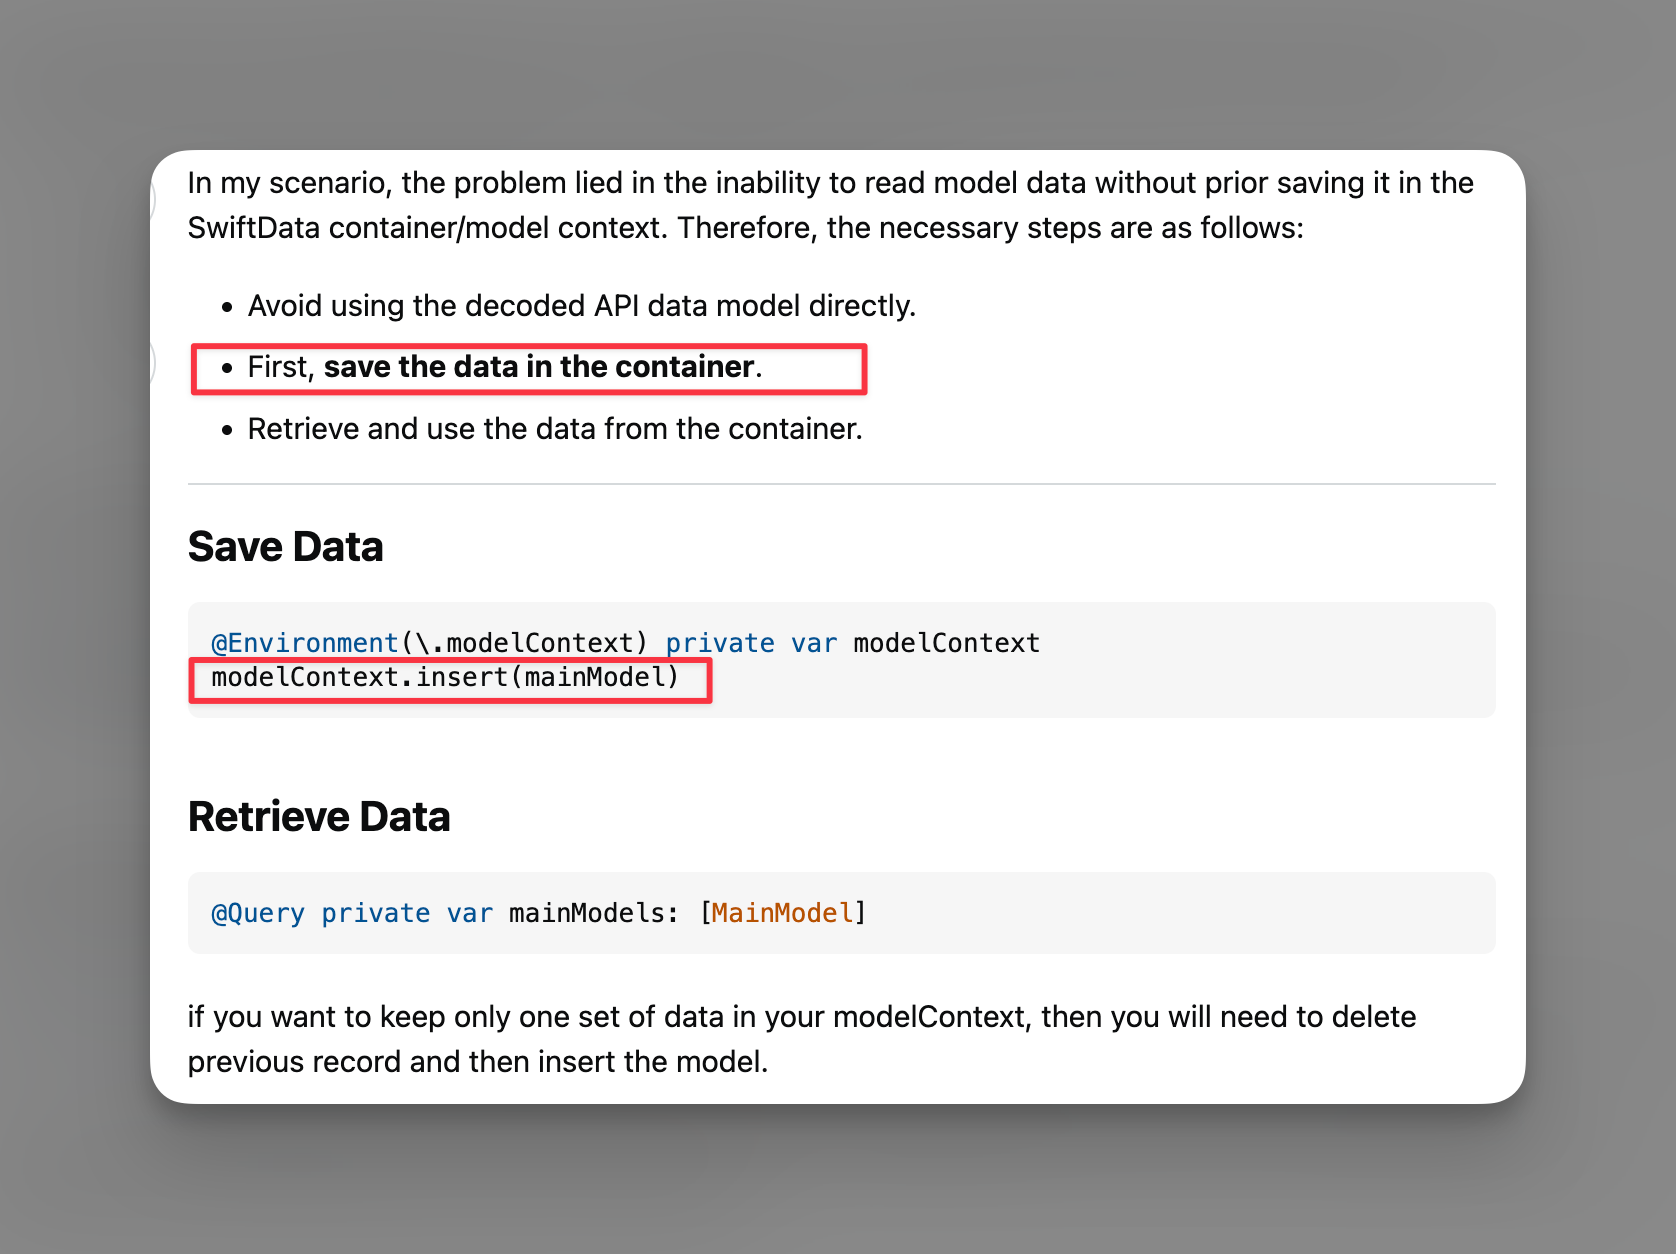Image resolution: width=1676 pixels, height=1254 pixels.
Task: Click the horizontal divider above Save Data
Action: click(841, 484)
